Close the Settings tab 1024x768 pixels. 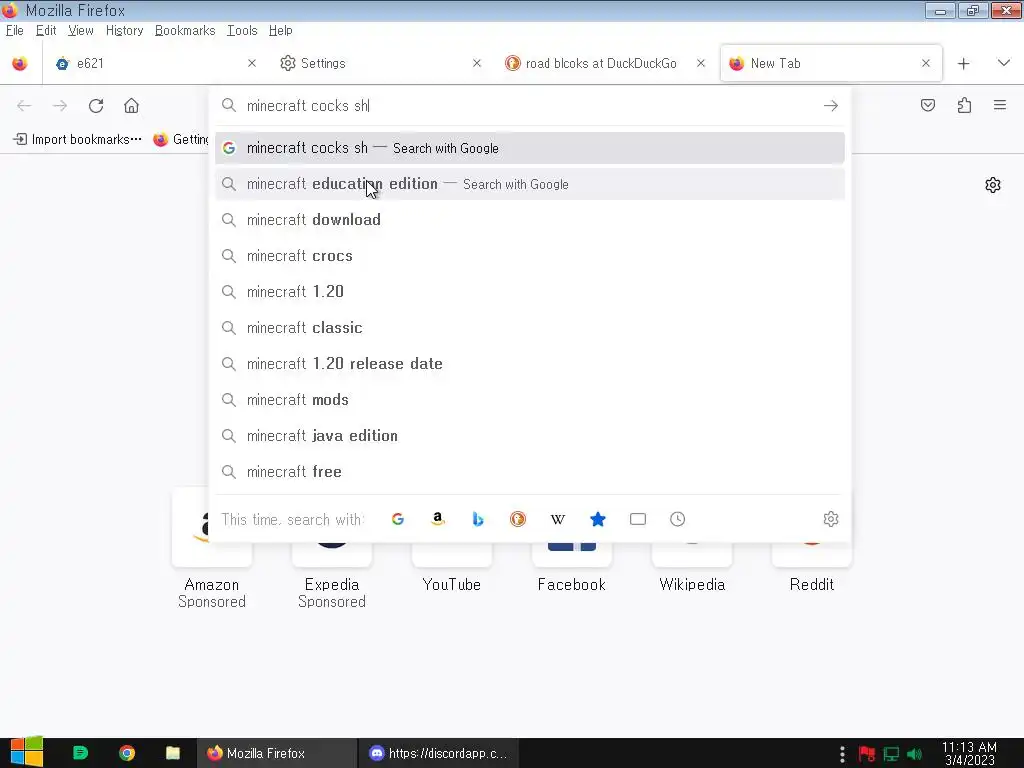click(x=477, y=63)
